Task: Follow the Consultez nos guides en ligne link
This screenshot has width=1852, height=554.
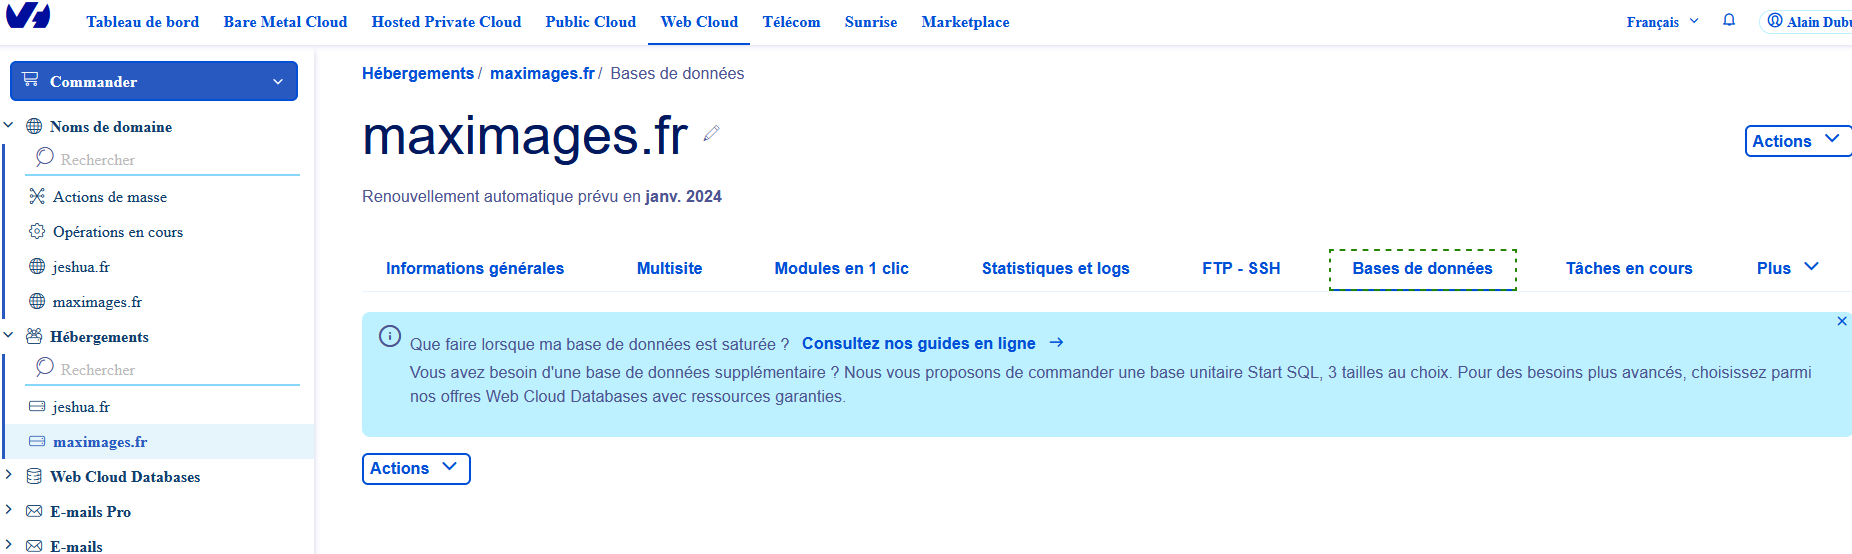Action: (919, 343)
